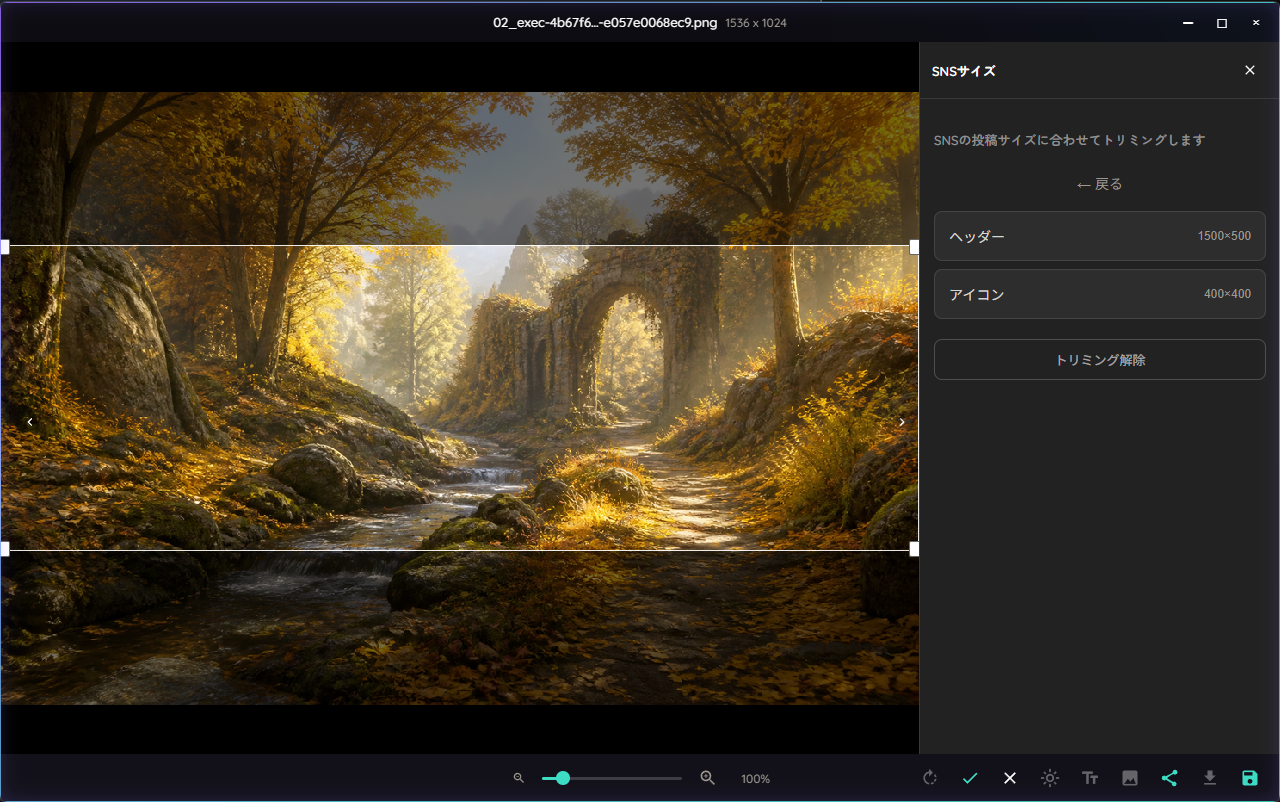Go back via the ← 戻る link
The width and height of the screenshot is (1280, 802).
[1100, 184]
